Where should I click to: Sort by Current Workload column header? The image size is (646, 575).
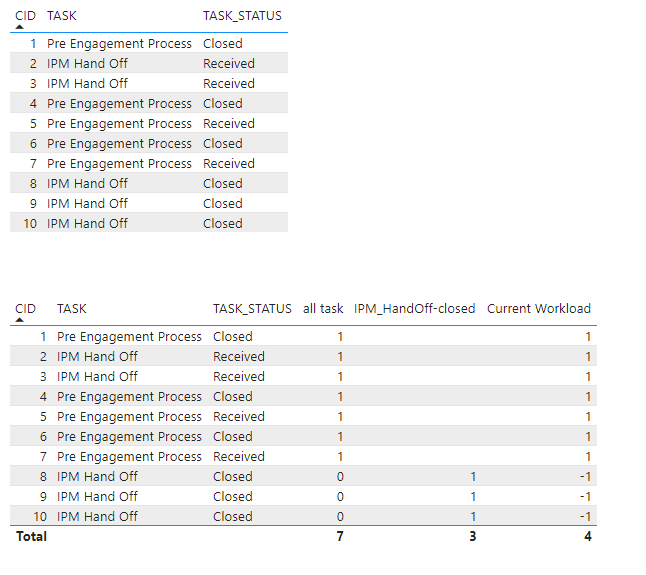pyautogui.click(x=539, y=309)
